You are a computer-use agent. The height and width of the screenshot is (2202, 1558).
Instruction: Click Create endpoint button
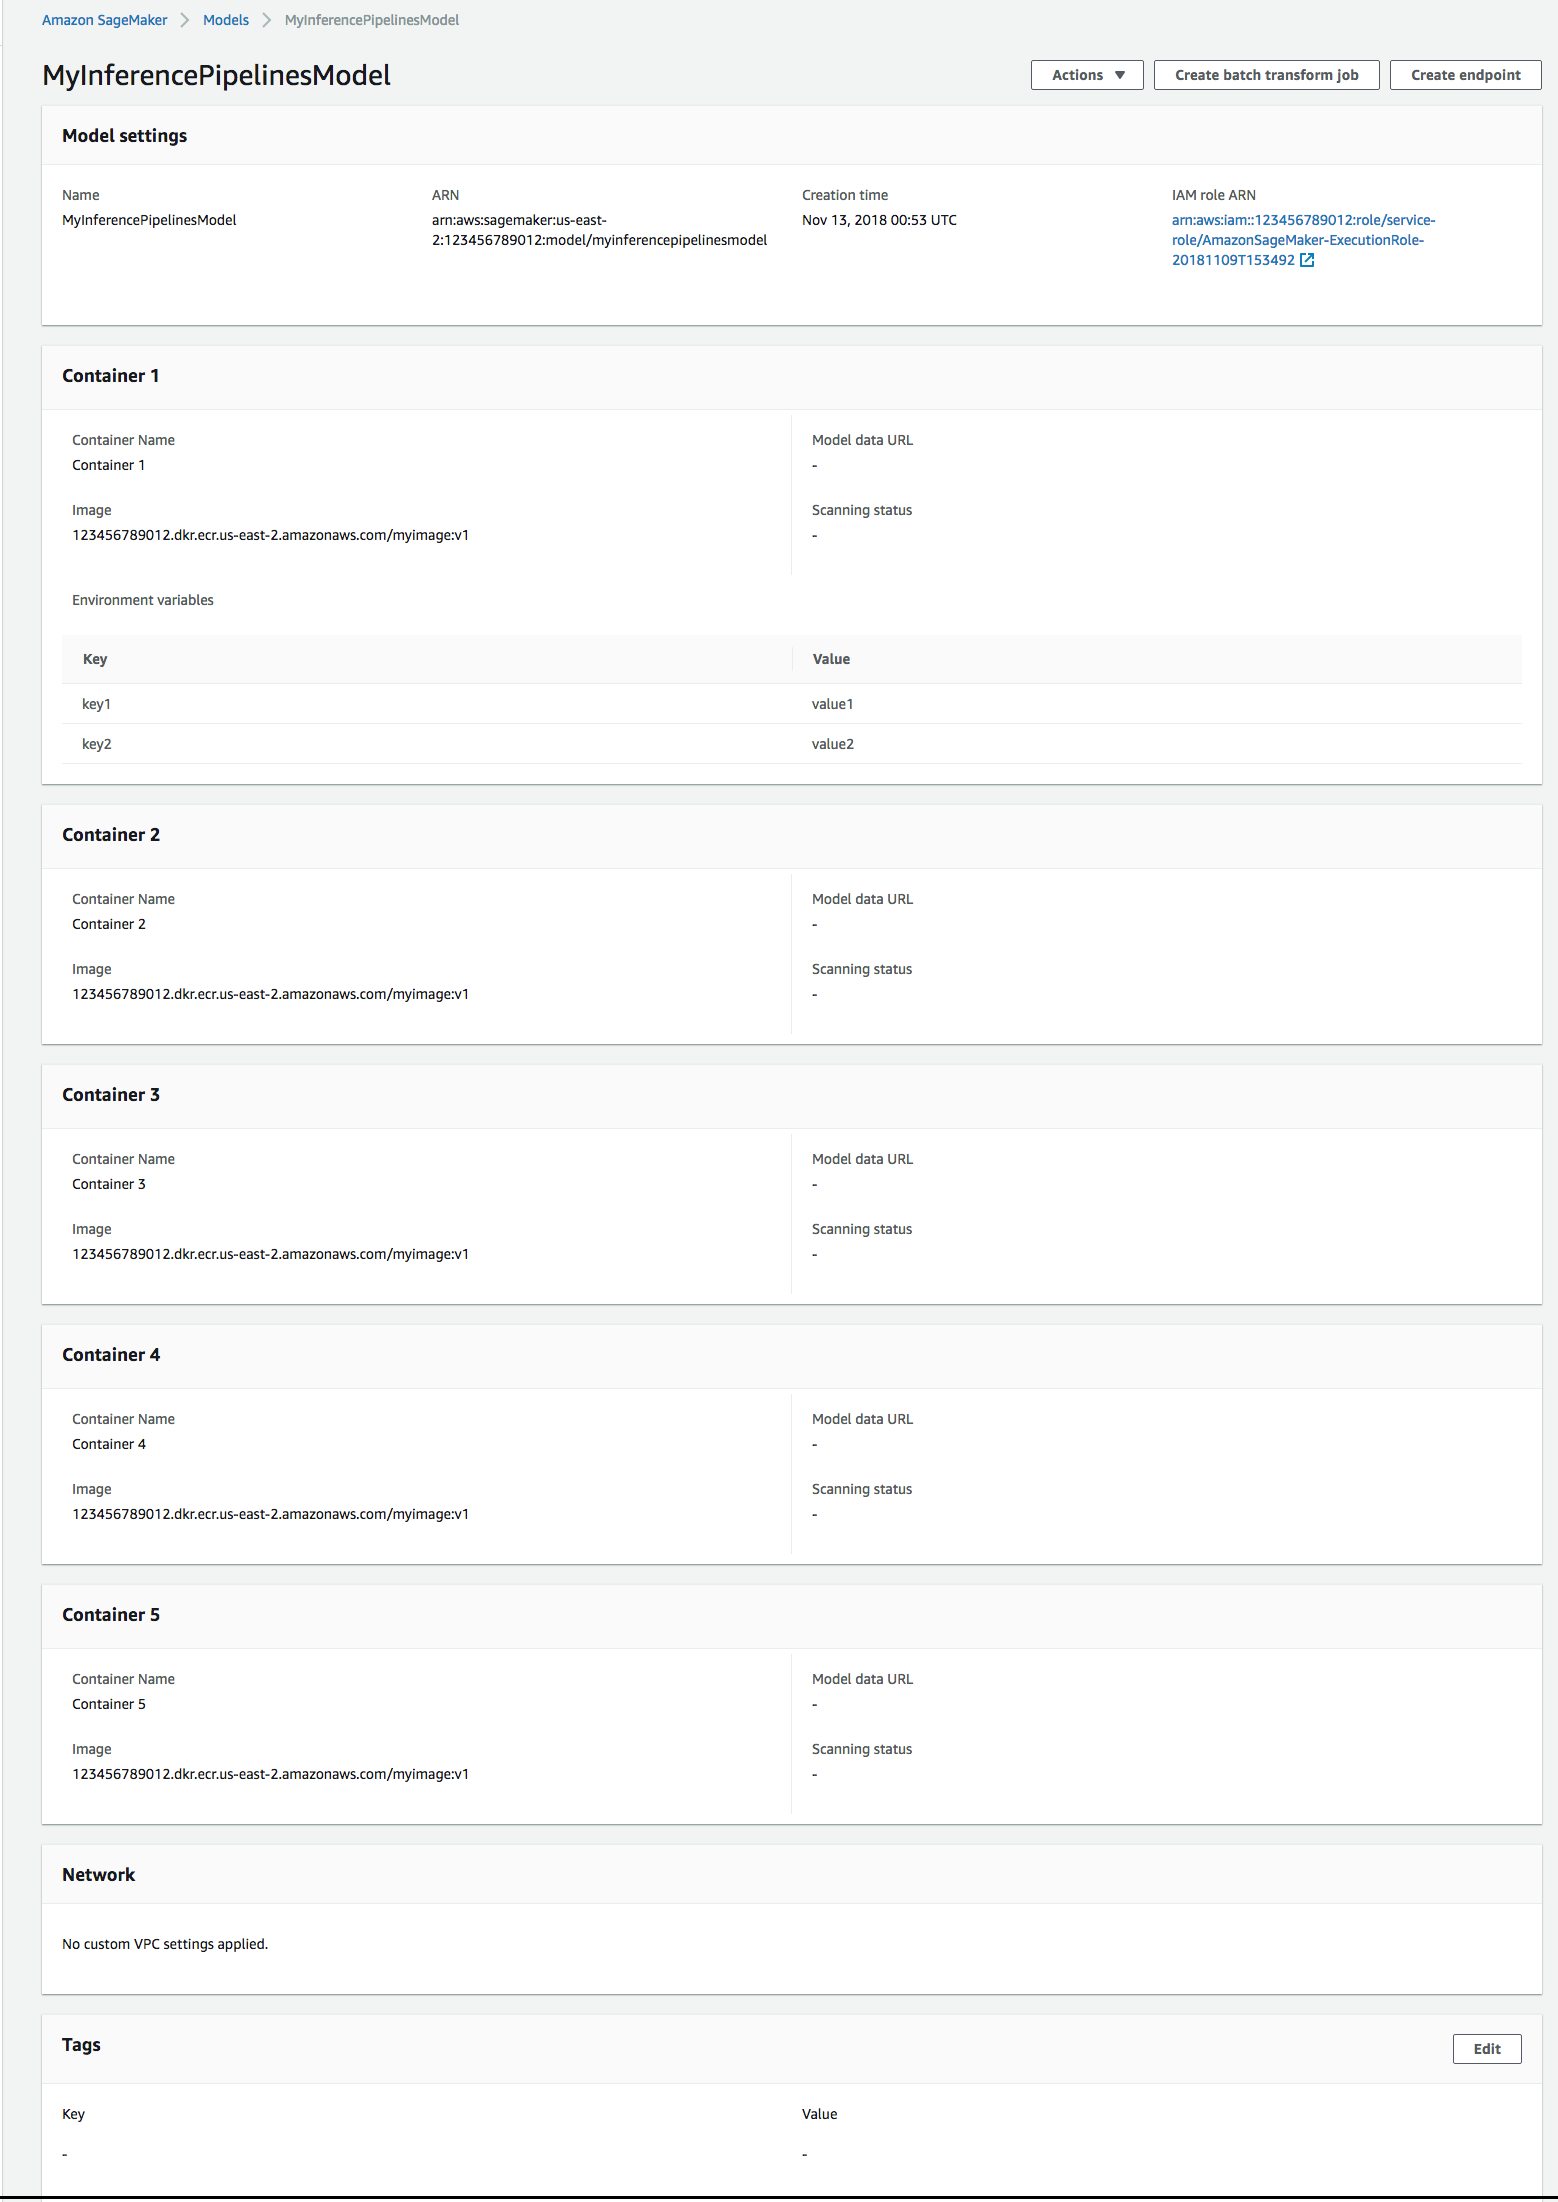point(1464,74)
